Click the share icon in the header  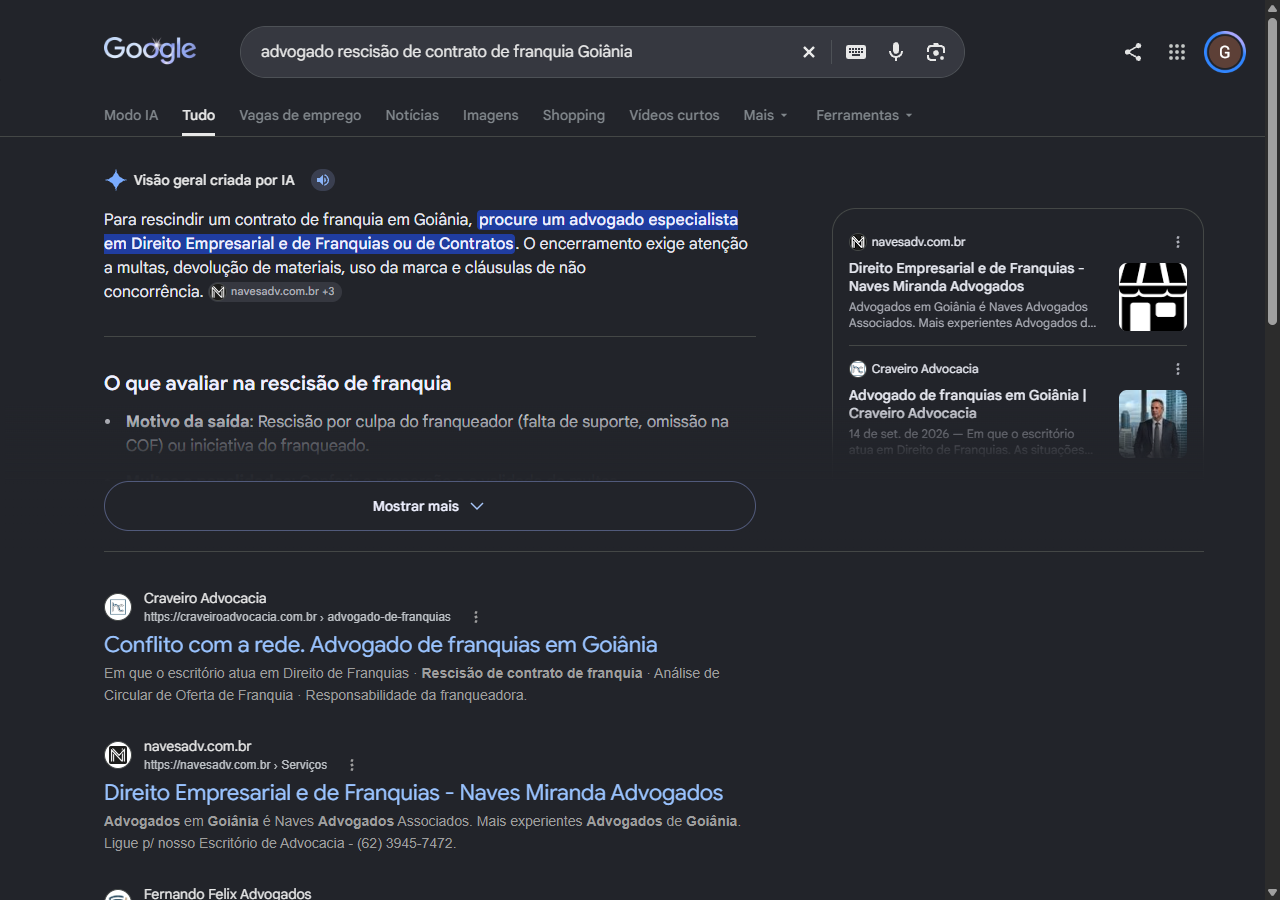1133,52
